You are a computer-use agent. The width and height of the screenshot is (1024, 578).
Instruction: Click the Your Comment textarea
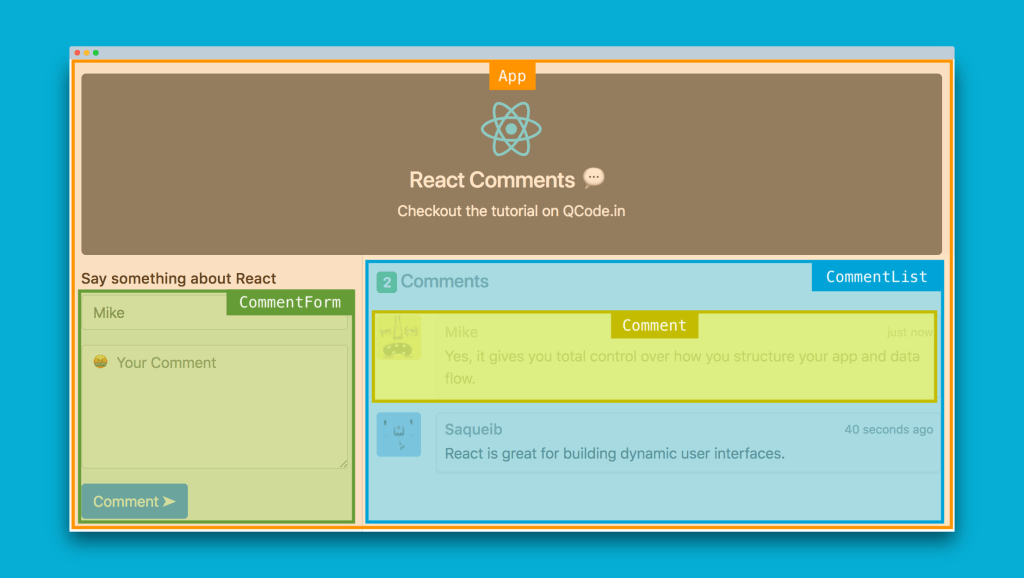point(215,410)
